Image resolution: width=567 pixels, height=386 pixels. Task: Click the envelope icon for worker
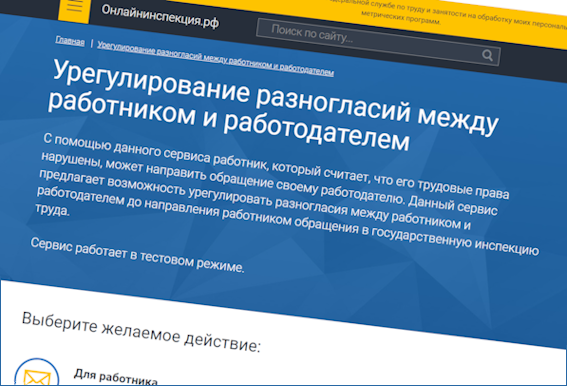(37, 376)
